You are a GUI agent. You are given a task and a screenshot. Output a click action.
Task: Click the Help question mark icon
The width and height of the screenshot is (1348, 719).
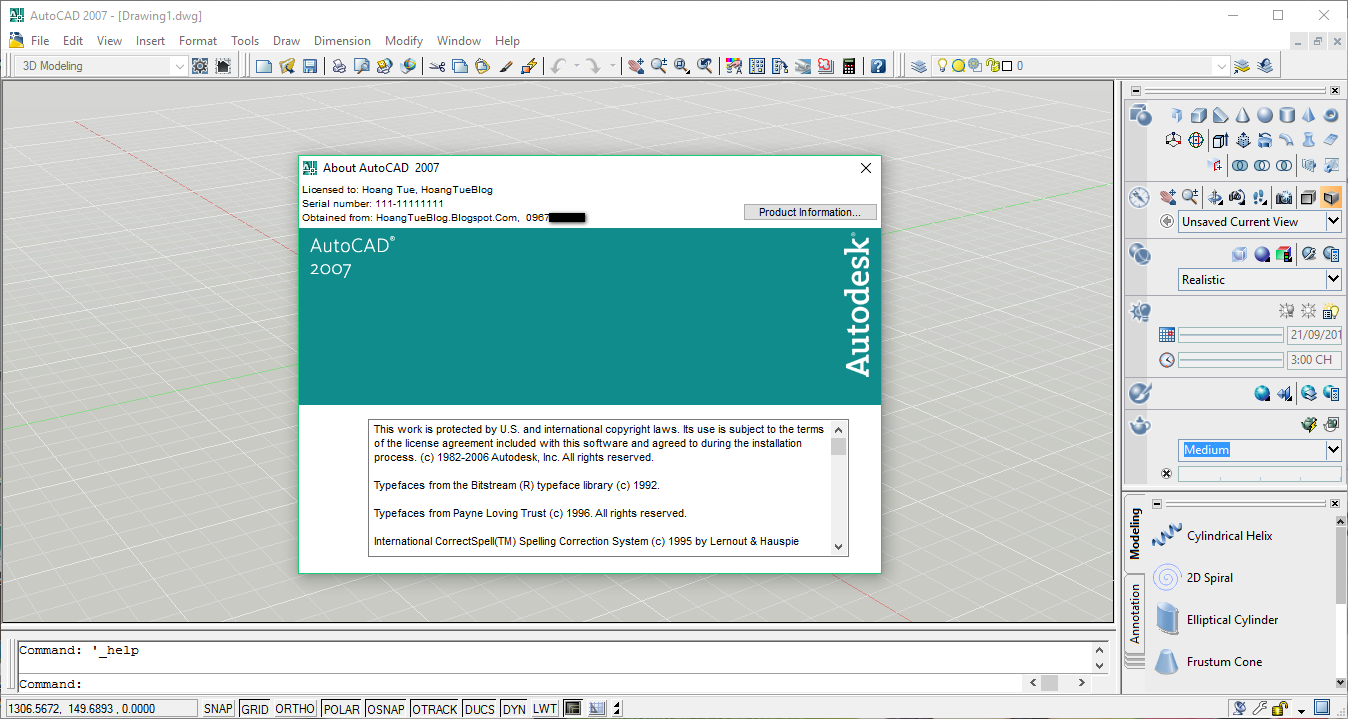pos(878,66)
